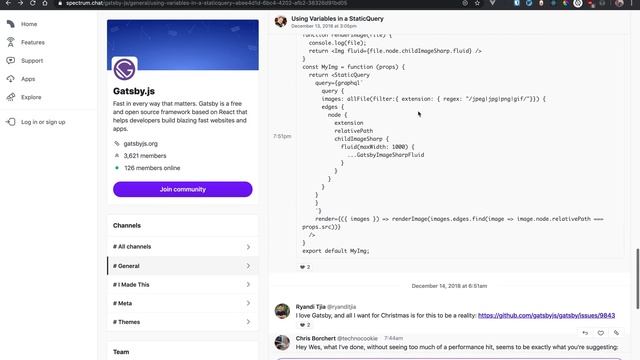The width and height of the screenshot is (640, 360).
Task: Open Home in the left sidebar
Action: [x=29, y=24]
